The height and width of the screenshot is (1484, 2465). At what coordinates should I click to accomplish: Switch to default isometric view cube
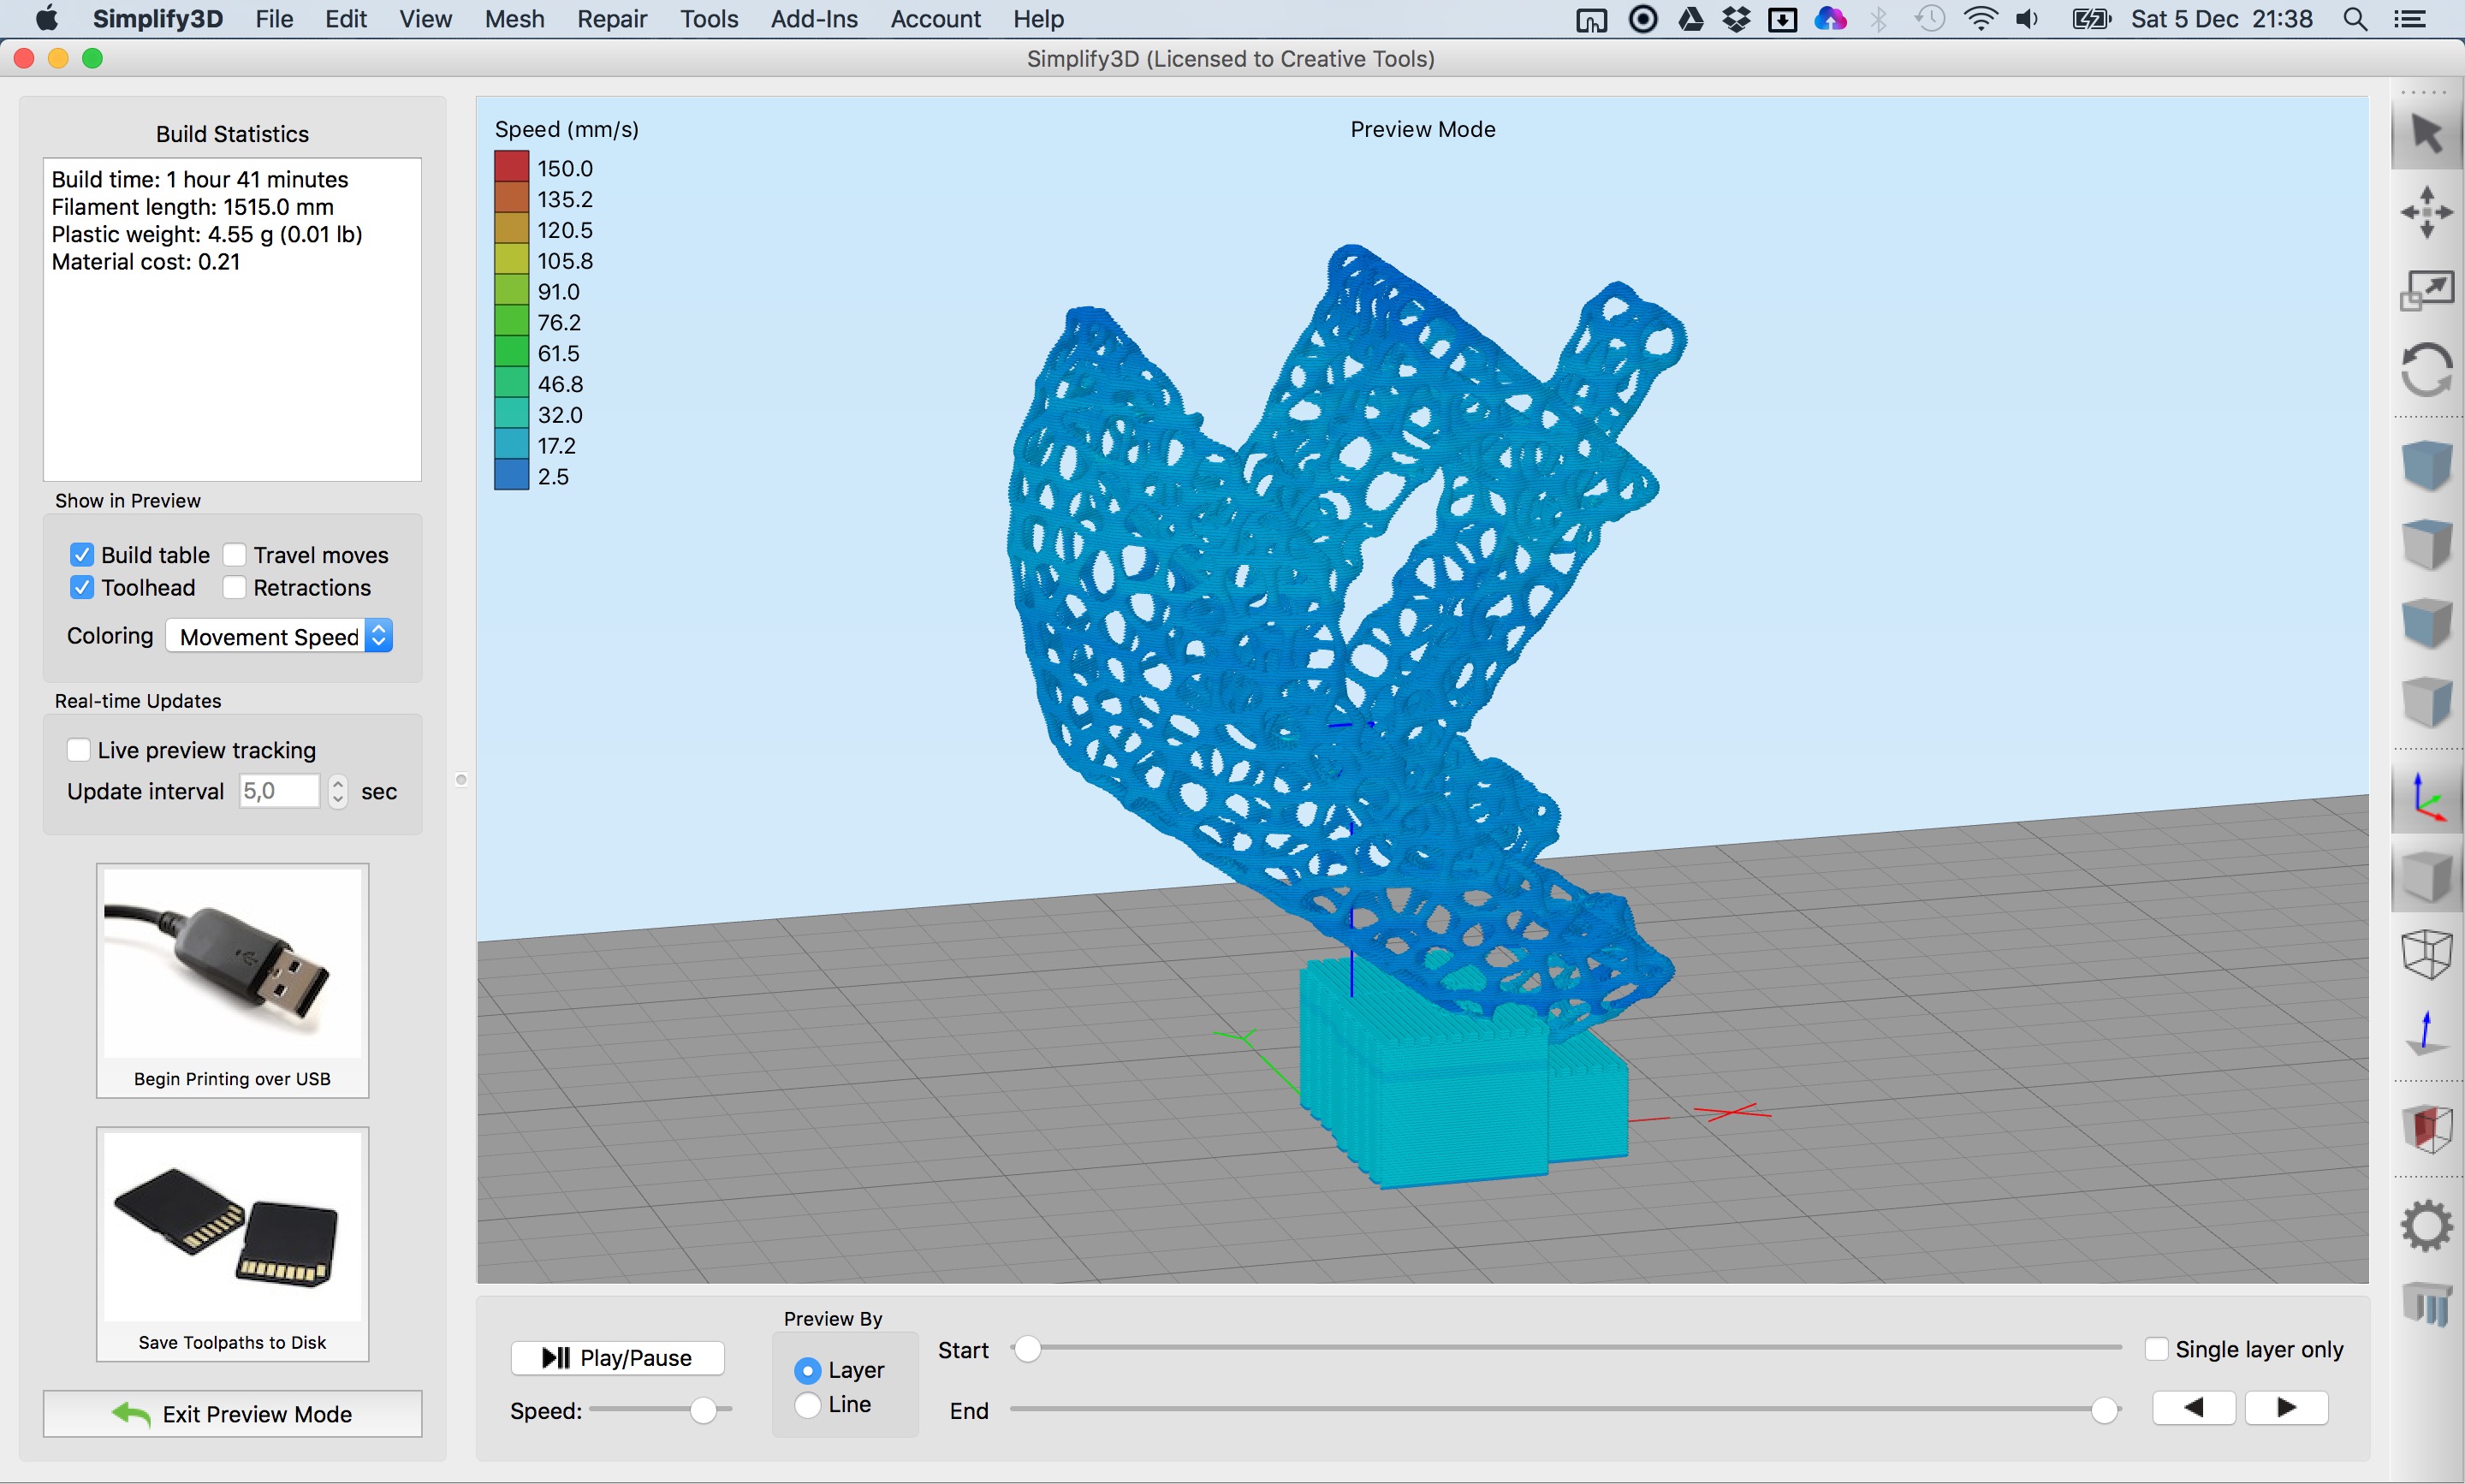tap(2427, 465)
